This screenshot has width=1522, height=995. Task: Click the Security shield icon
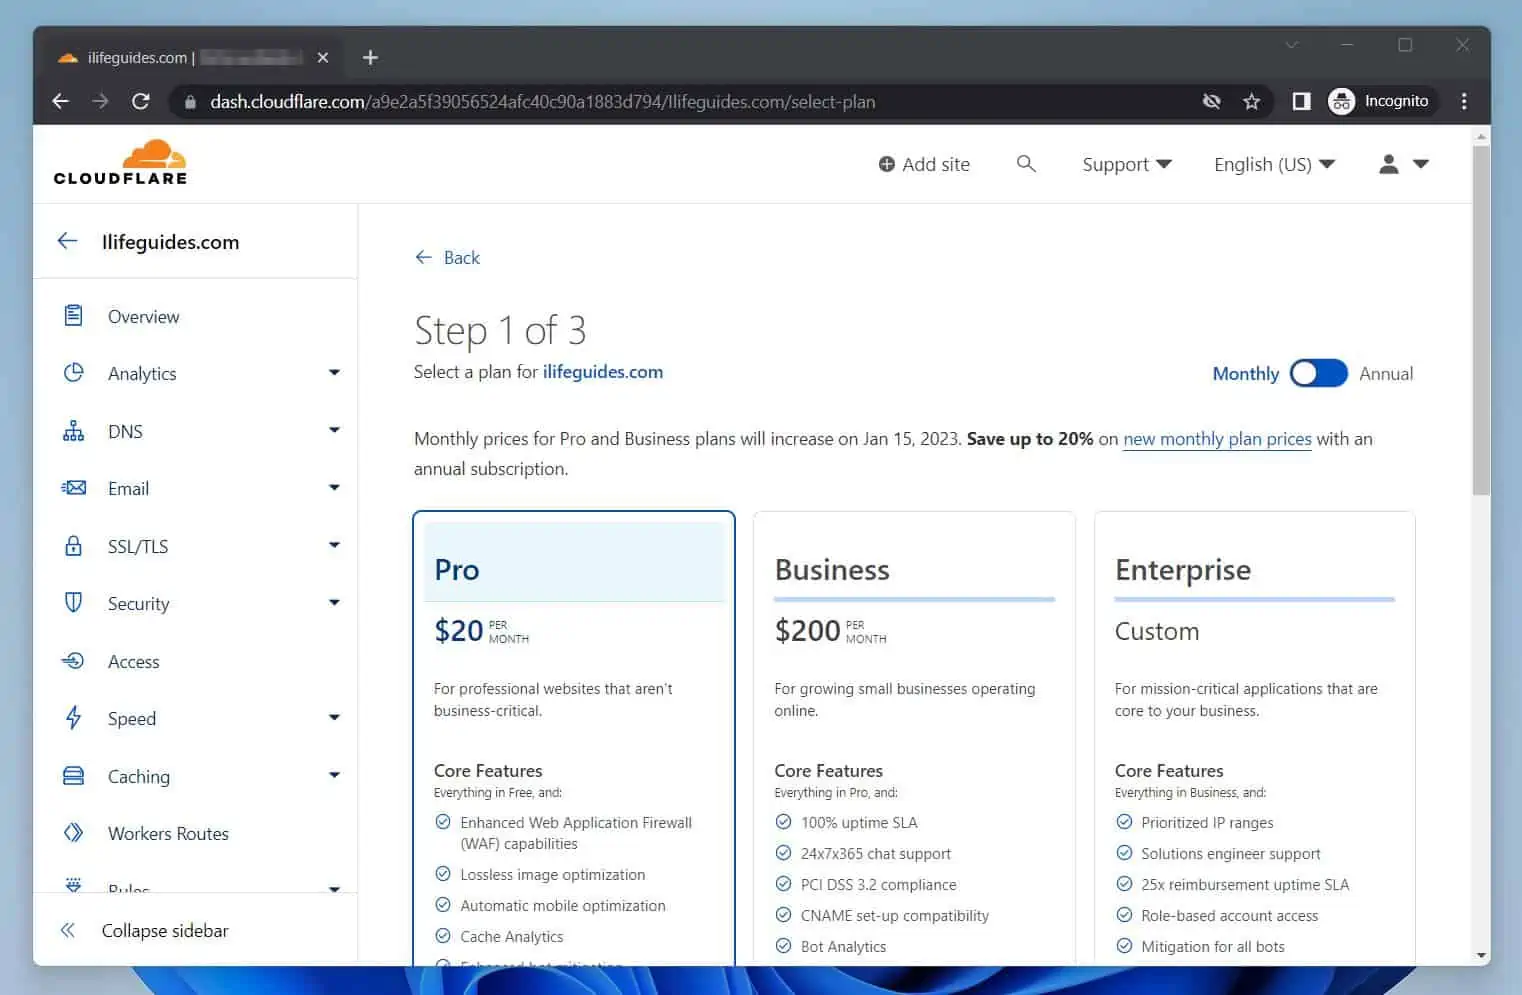73,603
